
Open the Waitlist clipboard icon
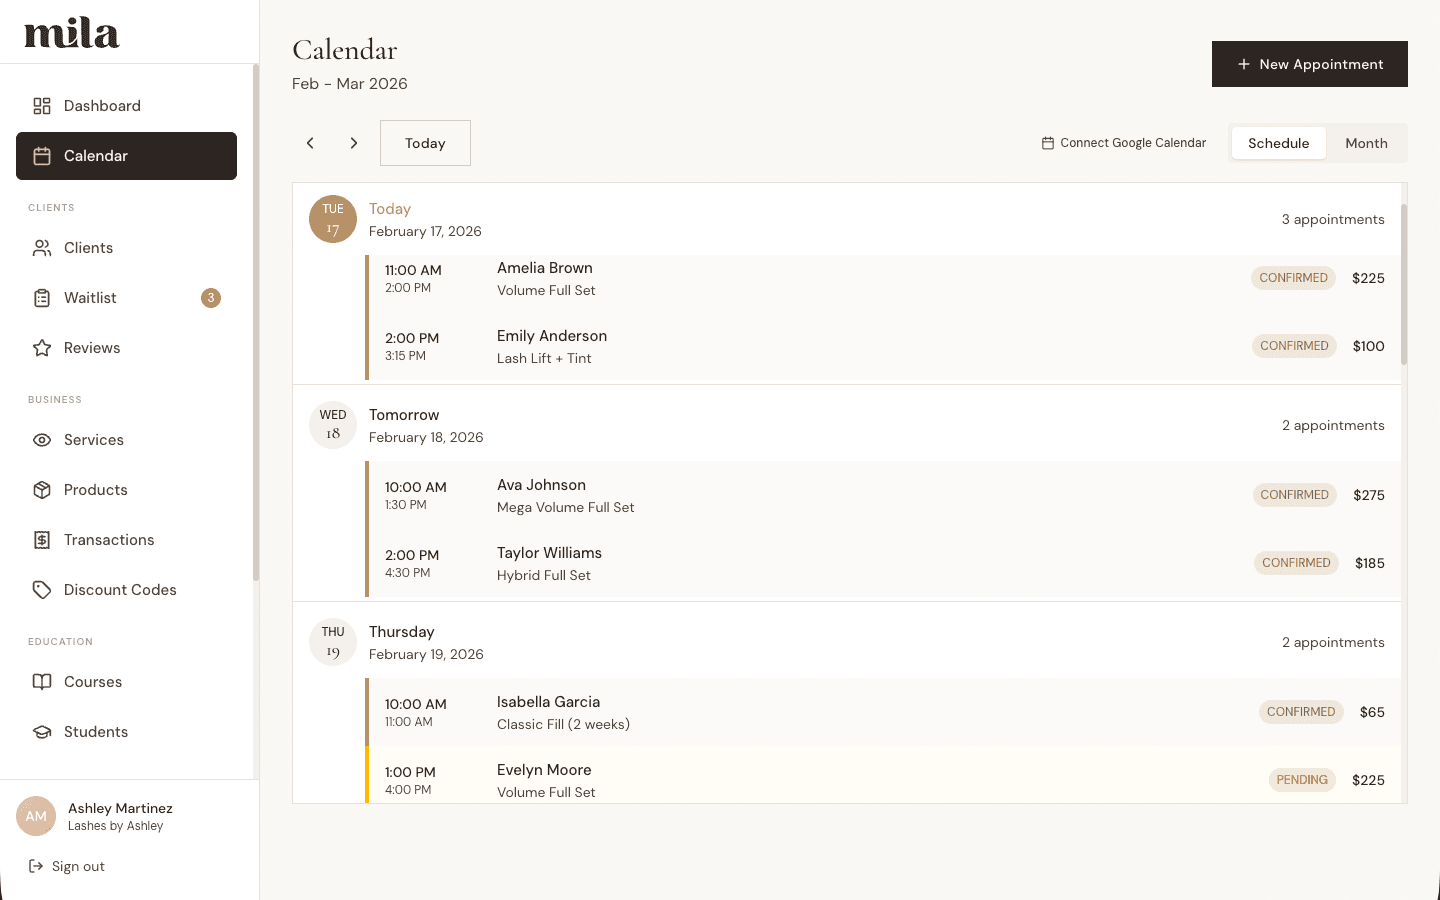tap(42, 298)
